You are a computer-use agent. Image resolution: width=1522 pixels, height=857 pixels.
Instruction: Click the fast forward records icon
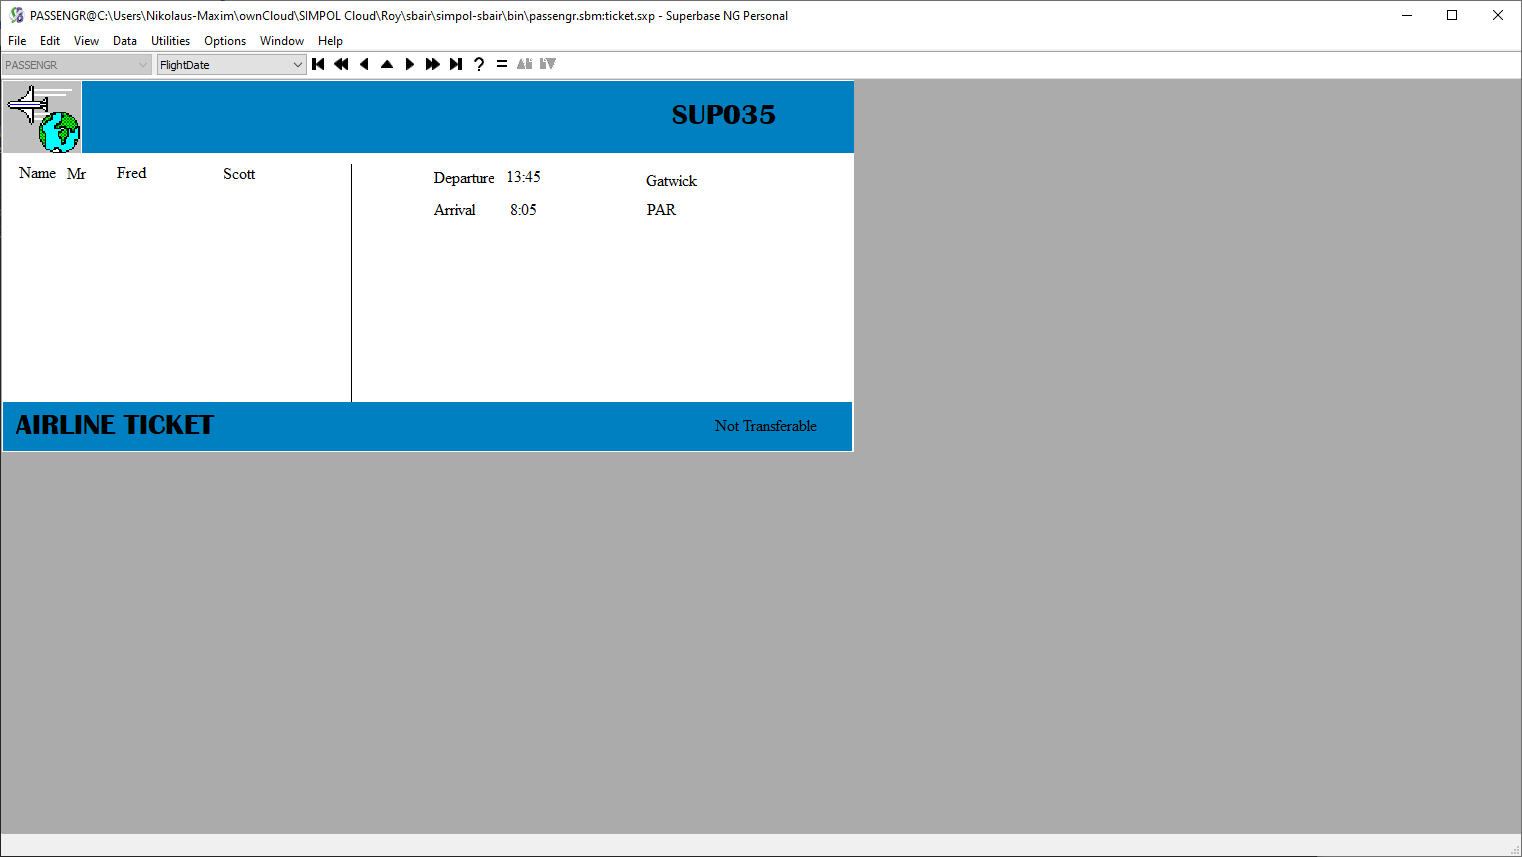433,63
